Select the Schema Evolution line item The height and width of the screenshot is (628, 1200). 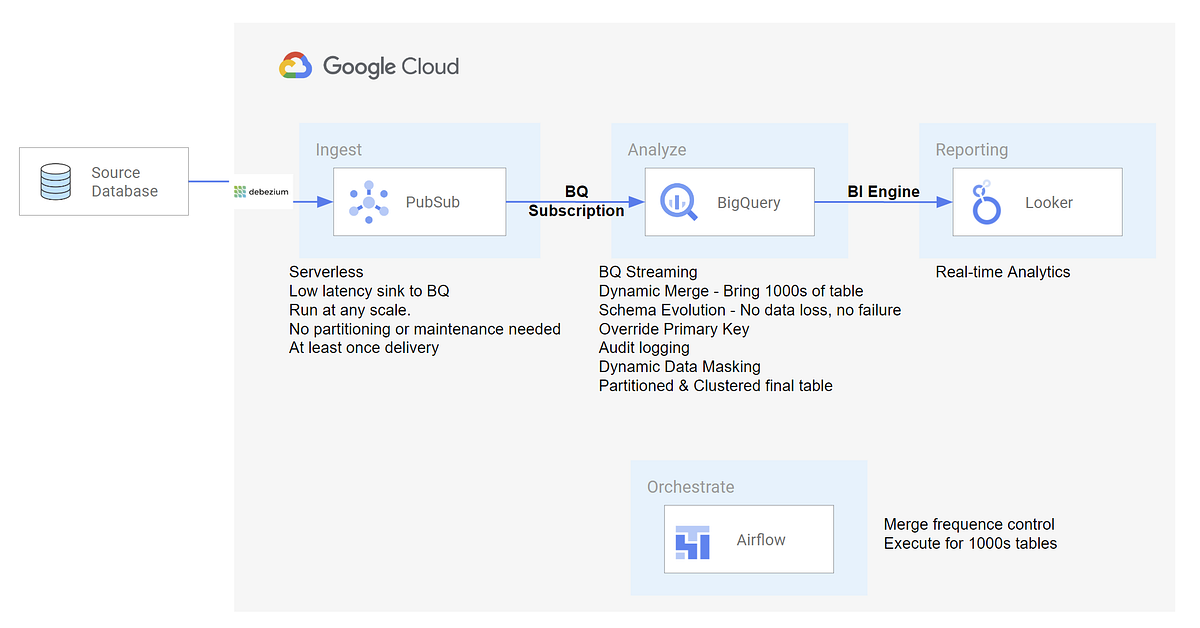[749, 309]
